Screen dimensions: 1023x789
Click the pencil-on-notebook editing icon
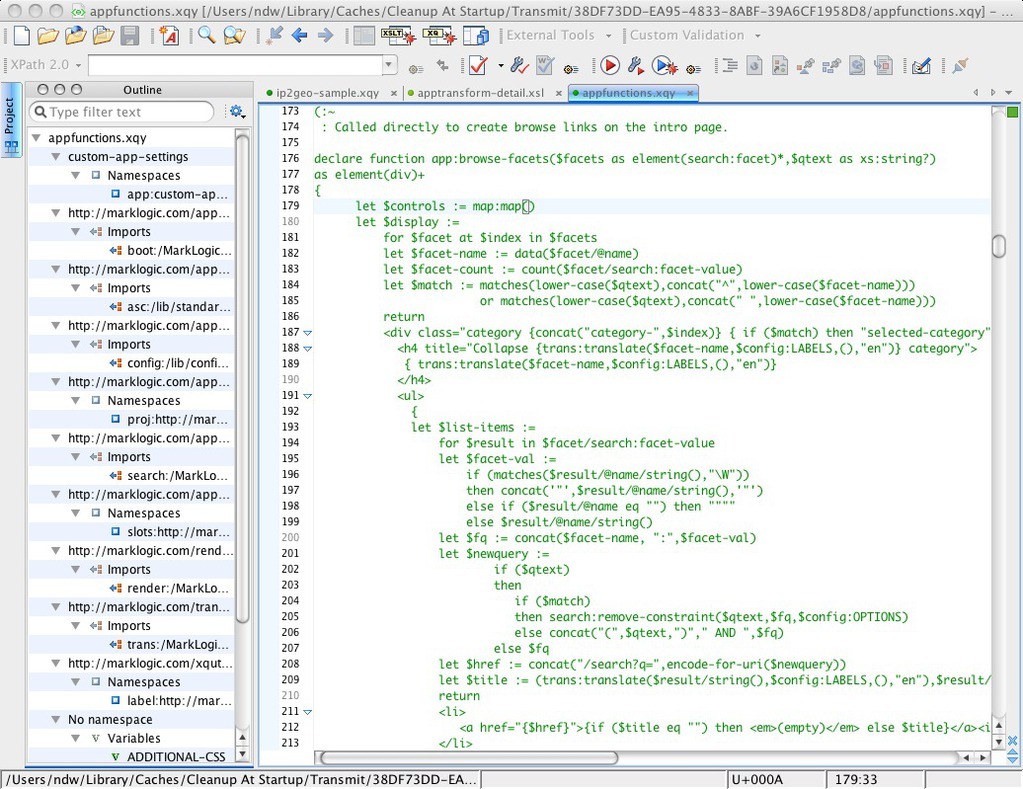tap(921, 65)
